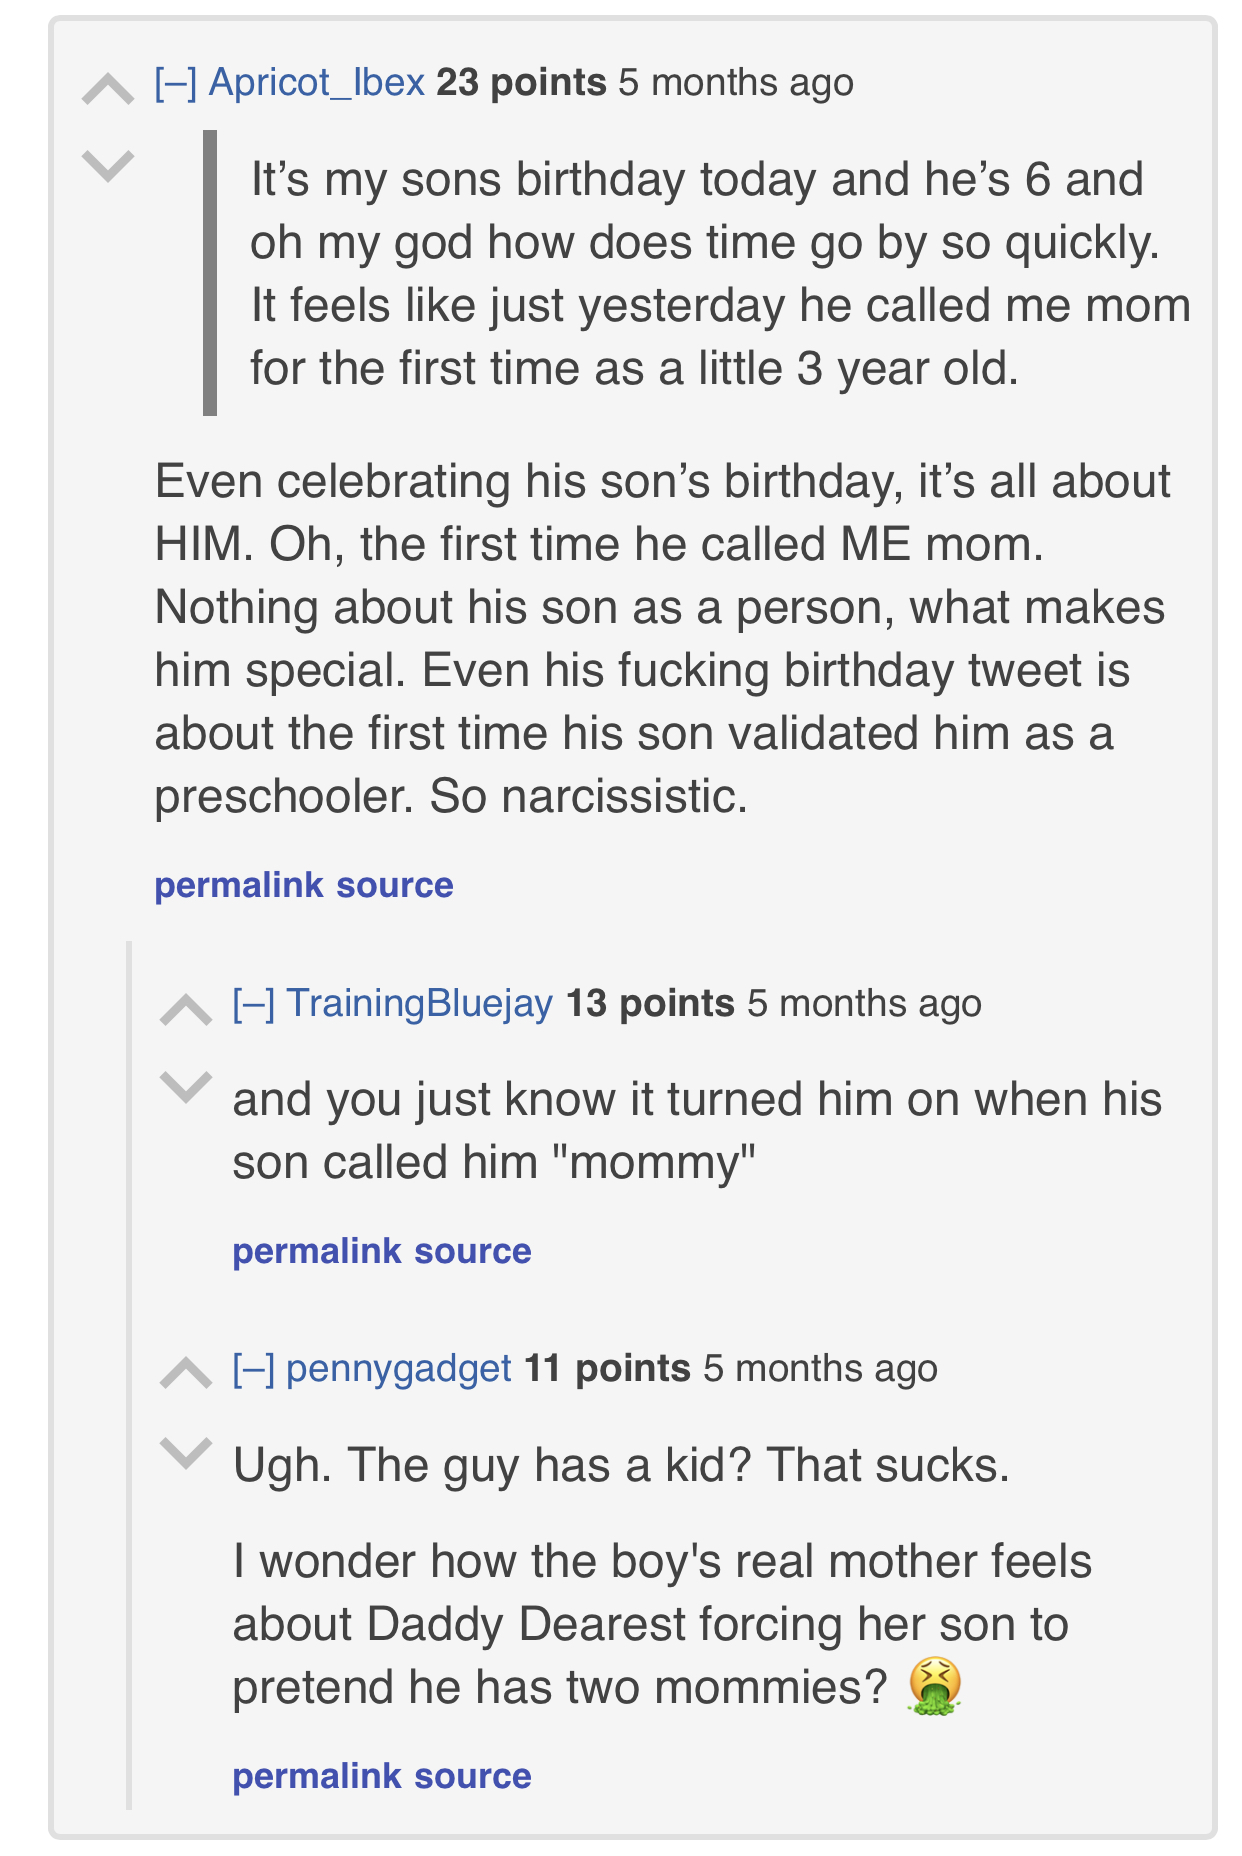View source of pennygadget's comment
Screen dimensions: 1242x1856
pyautogui.click(x=473, y=1776)
